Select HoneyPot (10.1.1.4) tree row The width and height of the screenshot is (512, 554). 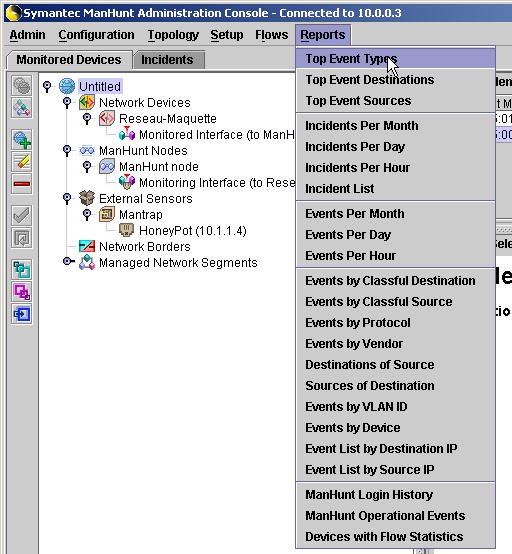tap(193, 231)
